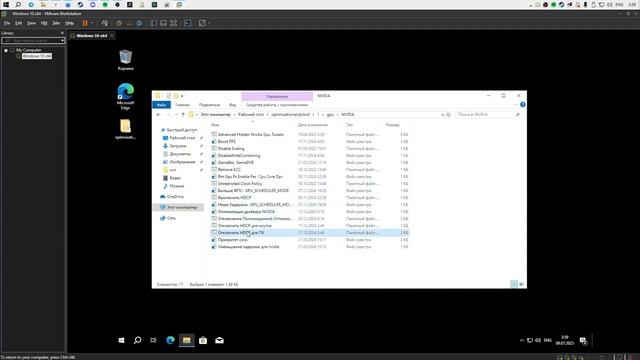
Task: Switch to console view icon in VMware toolbar
Action: [188, 23]
